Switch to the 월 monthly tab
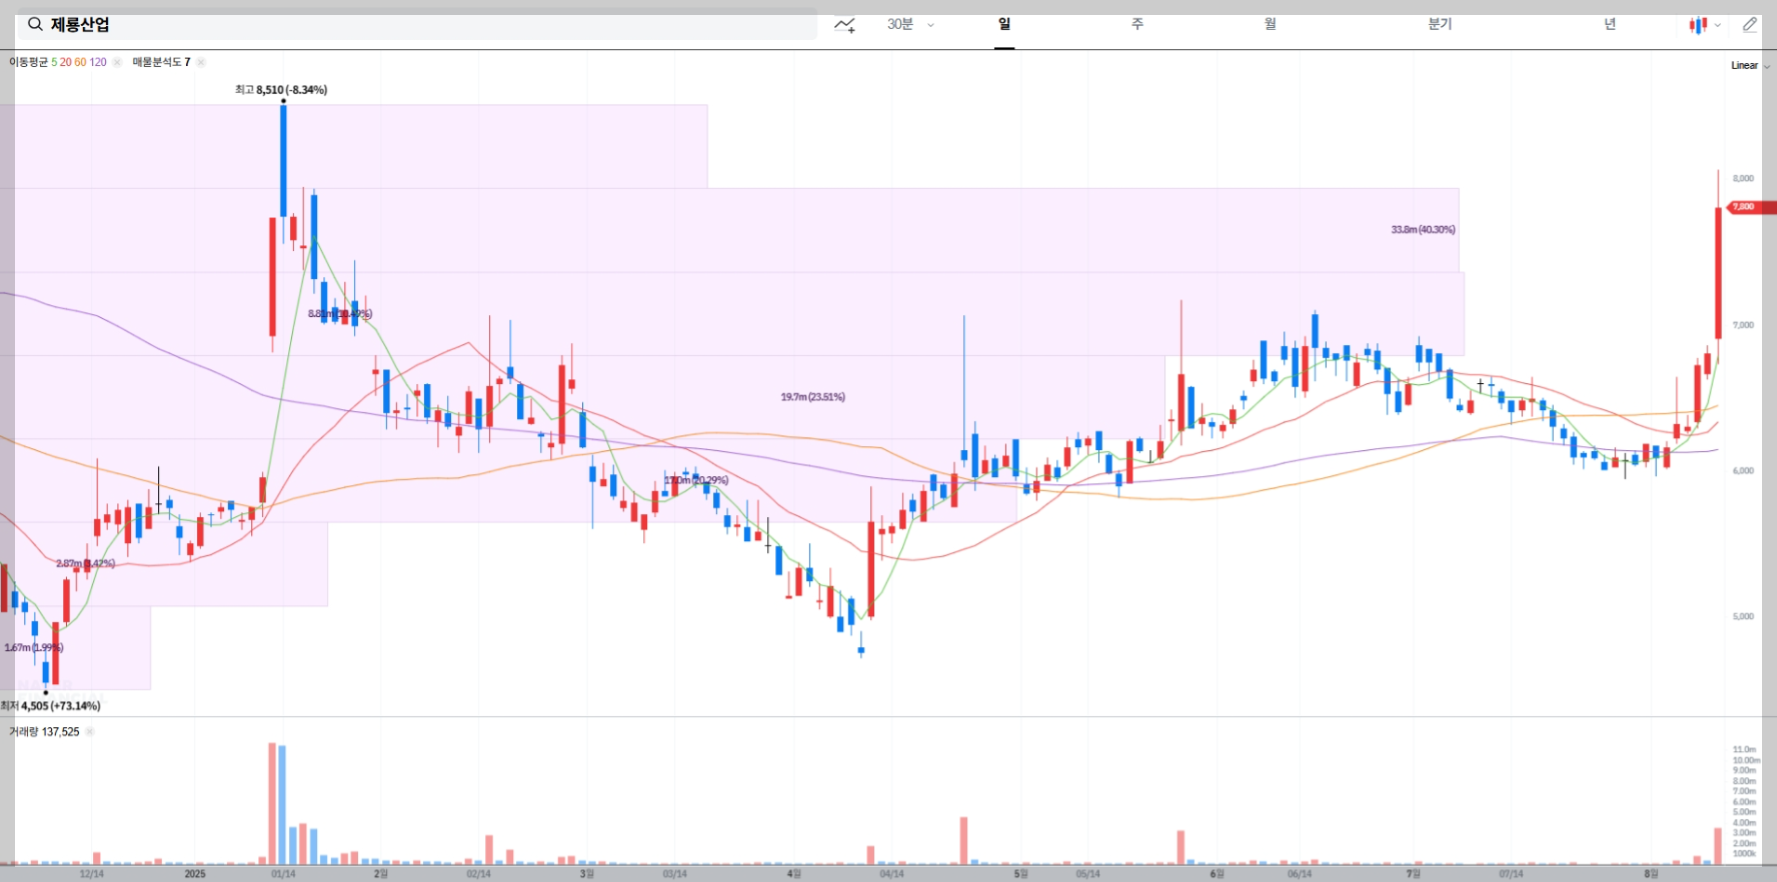1777x882 pixels. 1270,24
